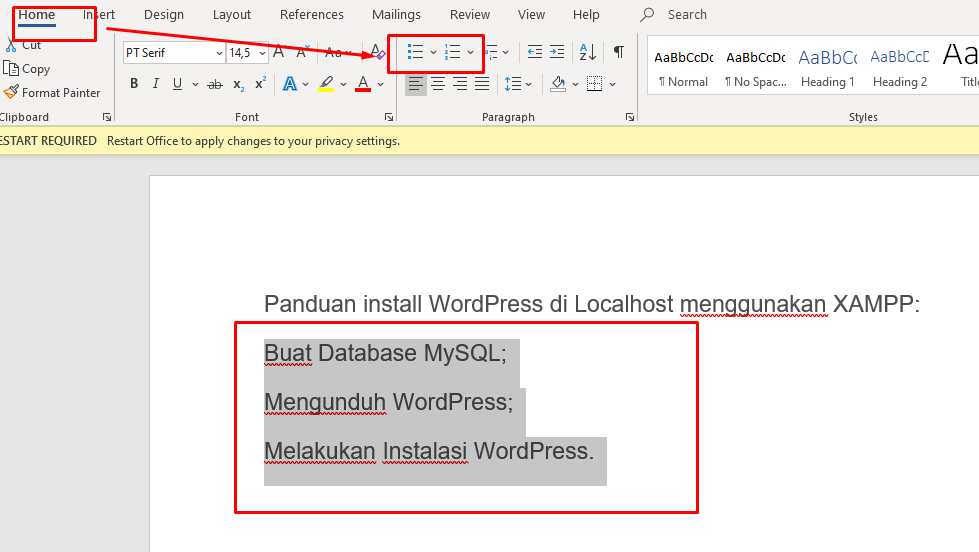The image size is (979, 552).
Task: Apply the Normal style
Action: click(x=684, y=68)
